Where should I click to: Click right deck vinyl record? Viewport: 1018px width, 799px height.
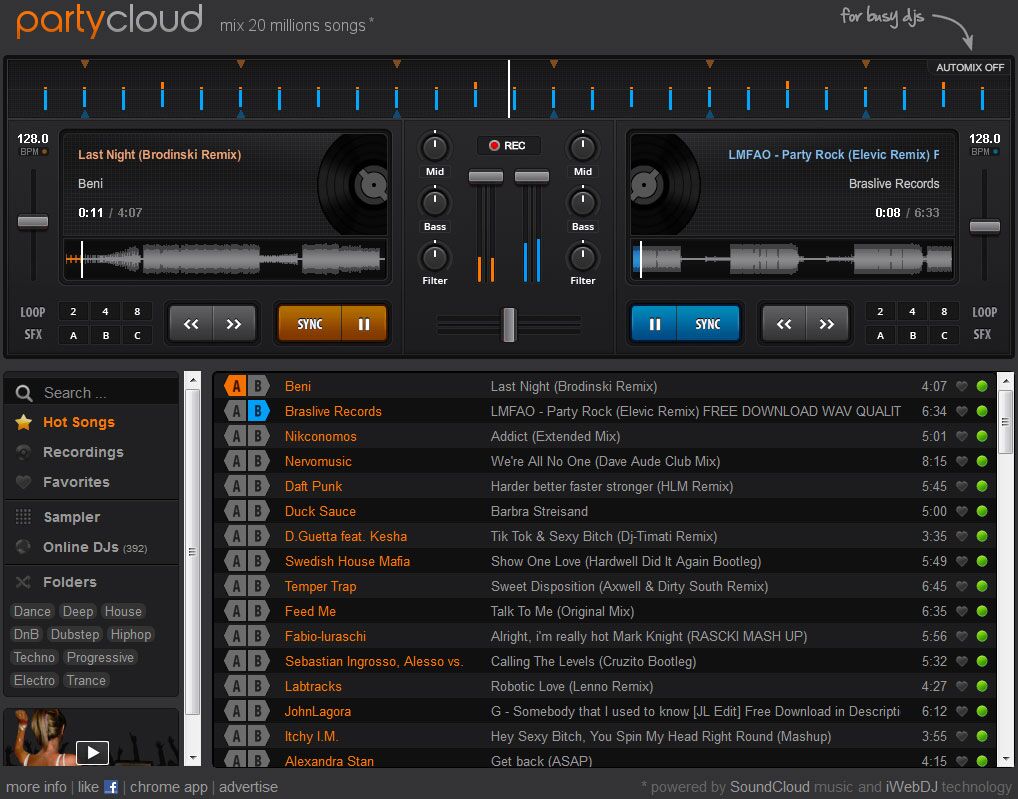pyautogui.click(x=665, y=186)
